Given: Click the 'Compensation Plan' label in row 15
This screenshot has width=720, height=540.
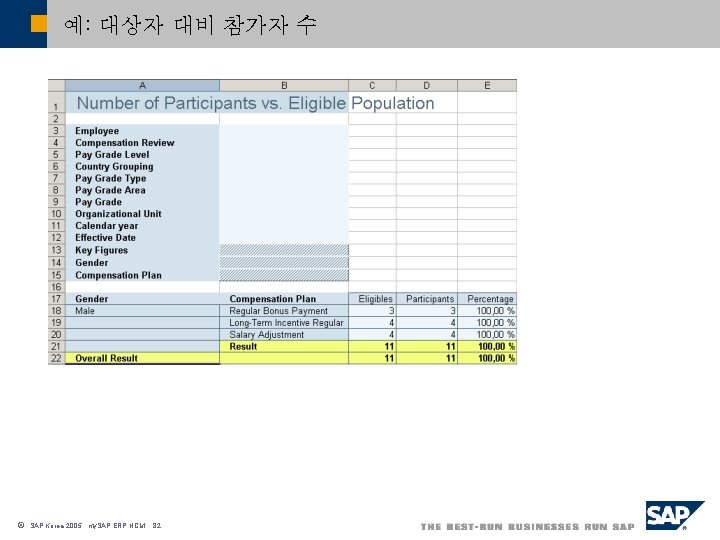Looking at the screenshot, I should coord(118,275).
